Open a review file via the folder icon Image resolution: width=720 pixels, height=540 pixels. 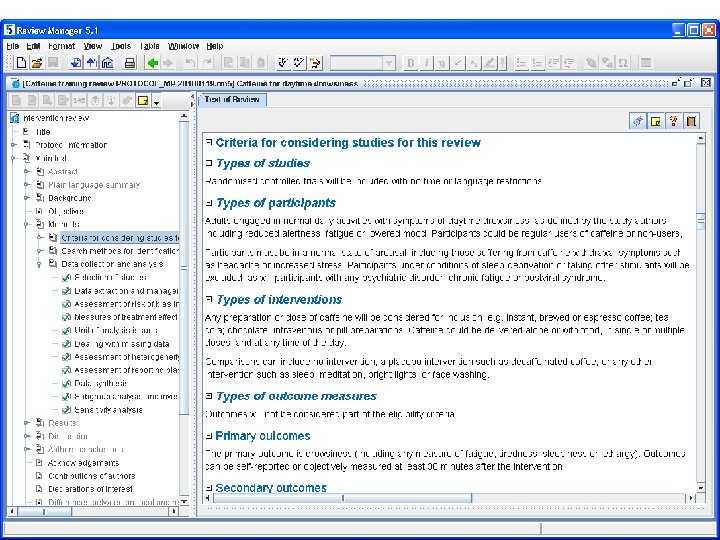(x=37, y=63)
